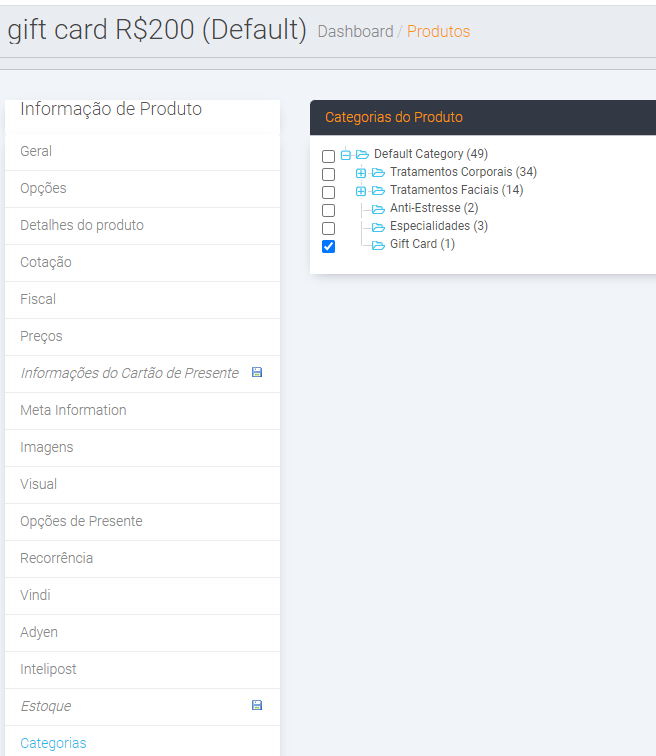Image resolution: width=656 pixels, height=756 pixels.
Task: Open the Geral tab
Action: coord(142,152)
